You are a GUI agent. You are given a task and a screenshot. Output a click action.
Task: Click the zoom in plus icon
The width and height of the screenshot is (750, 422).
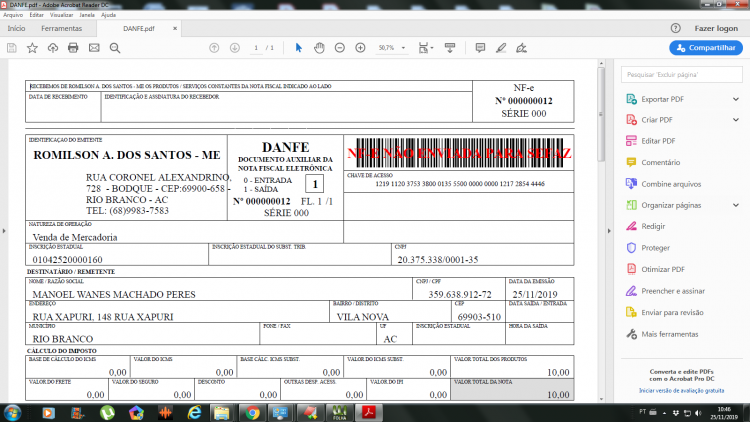360,48
